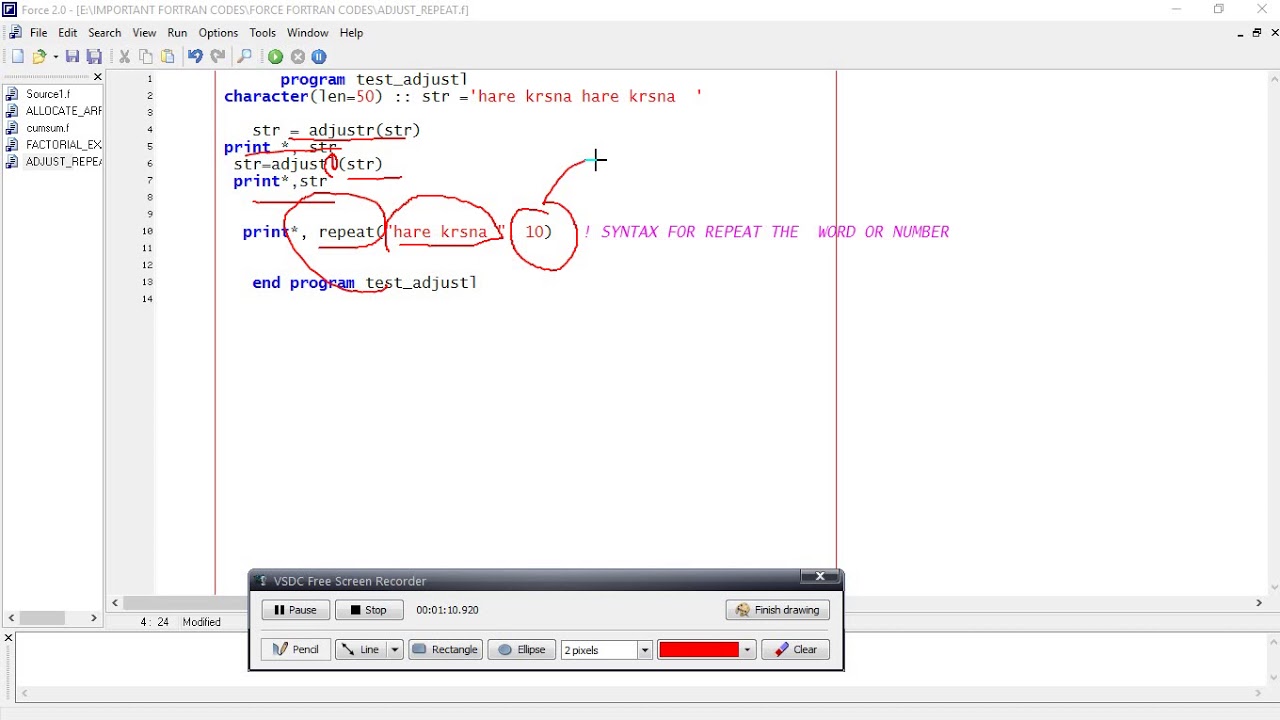Click the red drawing color swatch
The image size is (1280, 720).
[x=698, y=650]
